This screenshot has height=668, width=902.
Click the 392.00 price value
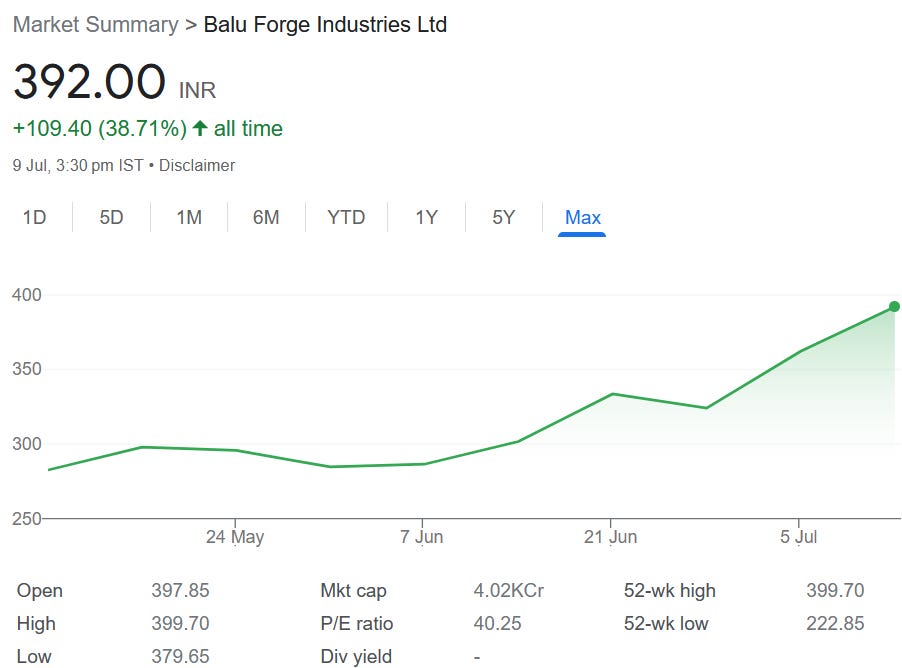[89, 82]
